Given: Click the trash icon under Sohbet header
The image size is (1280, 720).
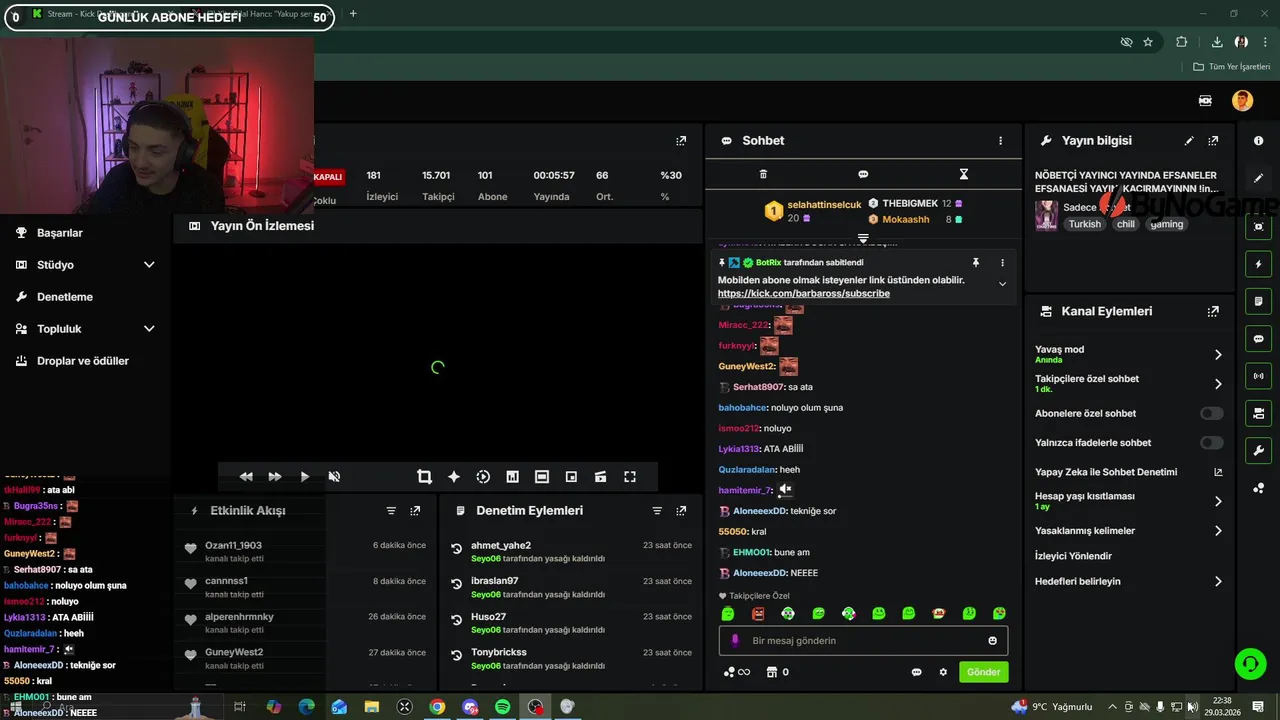Looking at the screenshot, I should (x=763, y=174).
